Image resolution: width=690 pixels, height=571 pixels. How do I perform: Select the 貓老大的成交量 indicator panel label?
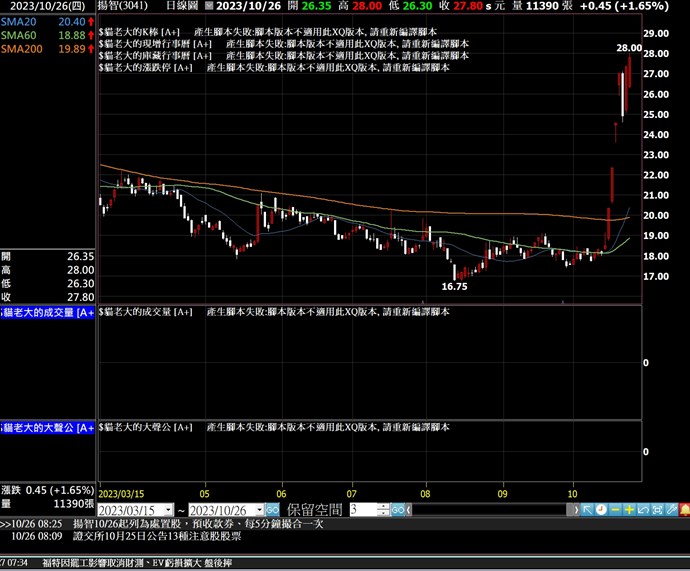(47, 313)
